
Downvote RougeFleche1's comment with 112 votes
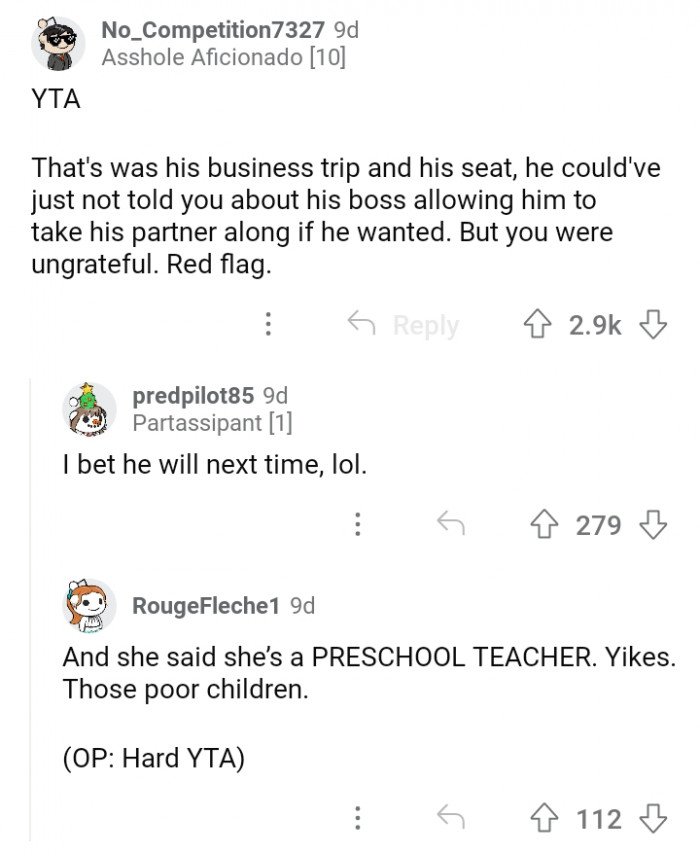pos(653,818)
